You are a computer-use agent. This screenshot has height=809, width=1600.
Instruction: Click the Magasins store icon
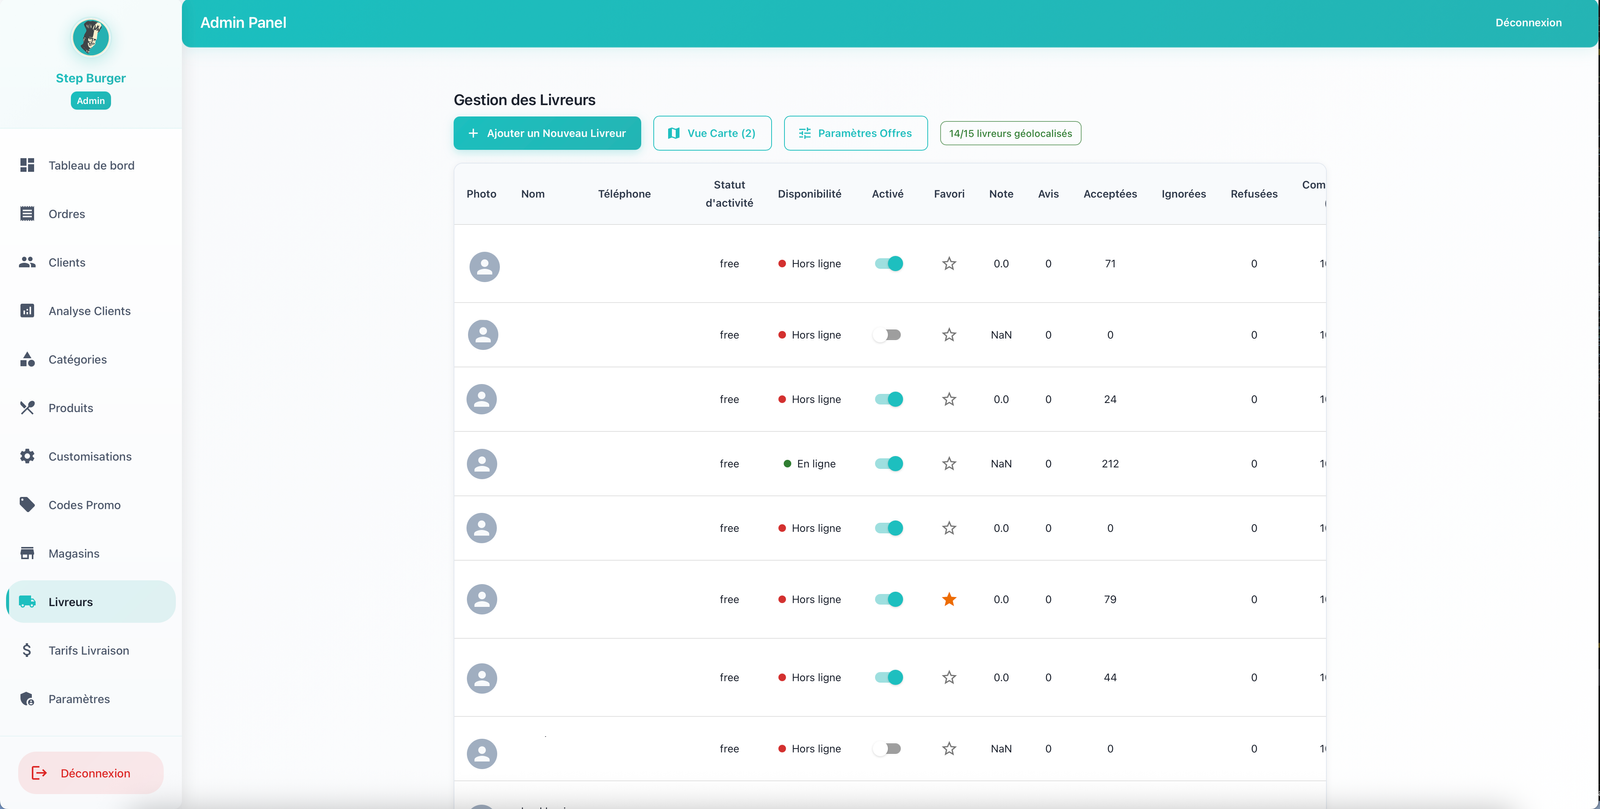(x=27, y=553)
